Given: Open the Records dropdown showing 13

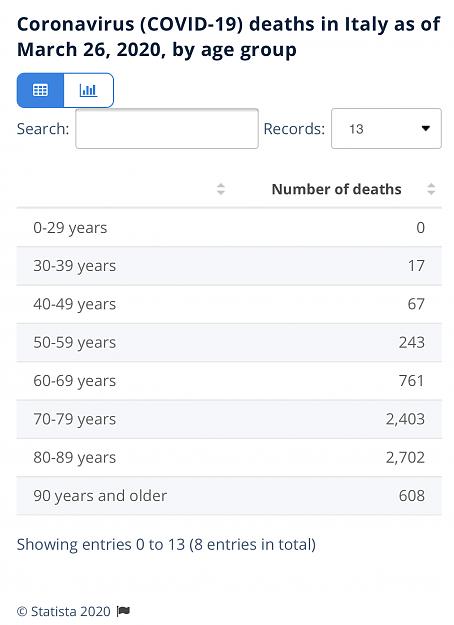Looking at the screenshot, I should (386, 129).
